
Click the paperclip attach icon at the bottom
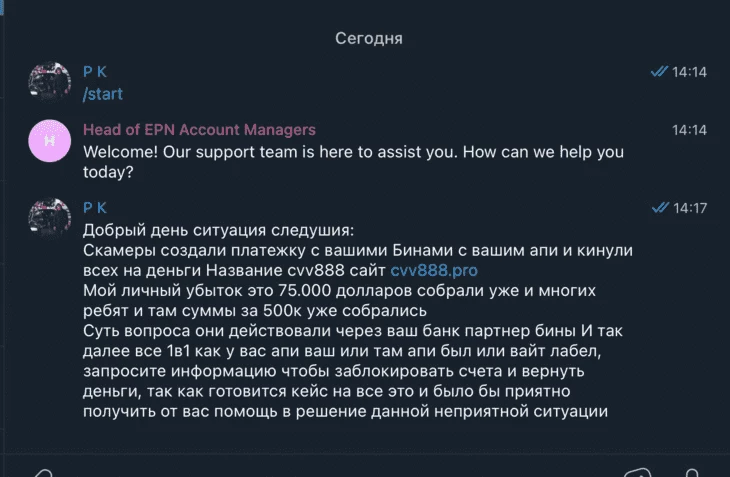tap(43, 472)
